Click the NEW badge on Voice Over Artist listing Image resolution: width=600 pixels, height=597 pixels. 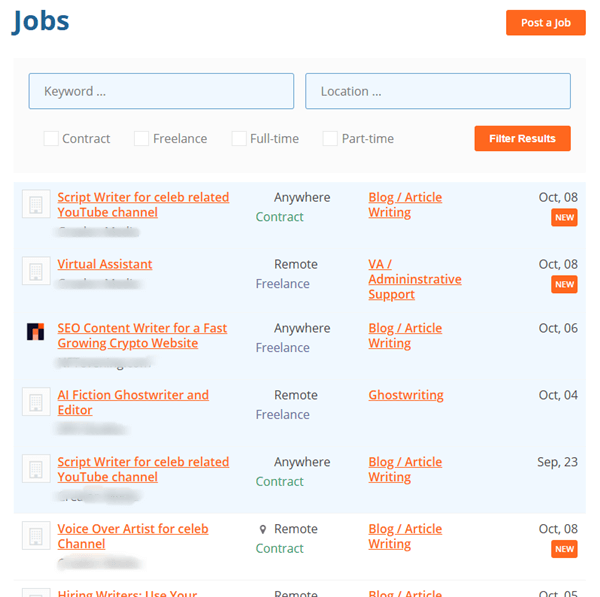tap(564, 549)
